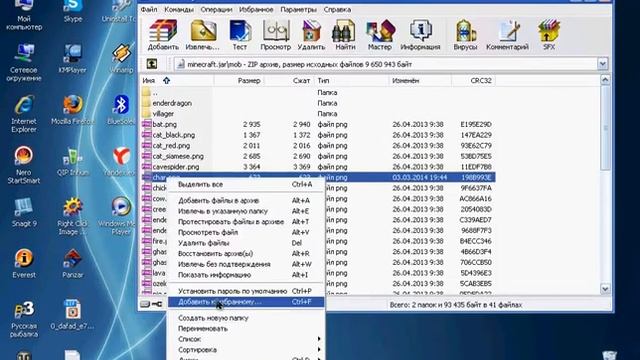Open the Просмотр toolbar tool
The height and width of the screenshot is (360, 640).
pyautogui.click(x=276, y=35)
